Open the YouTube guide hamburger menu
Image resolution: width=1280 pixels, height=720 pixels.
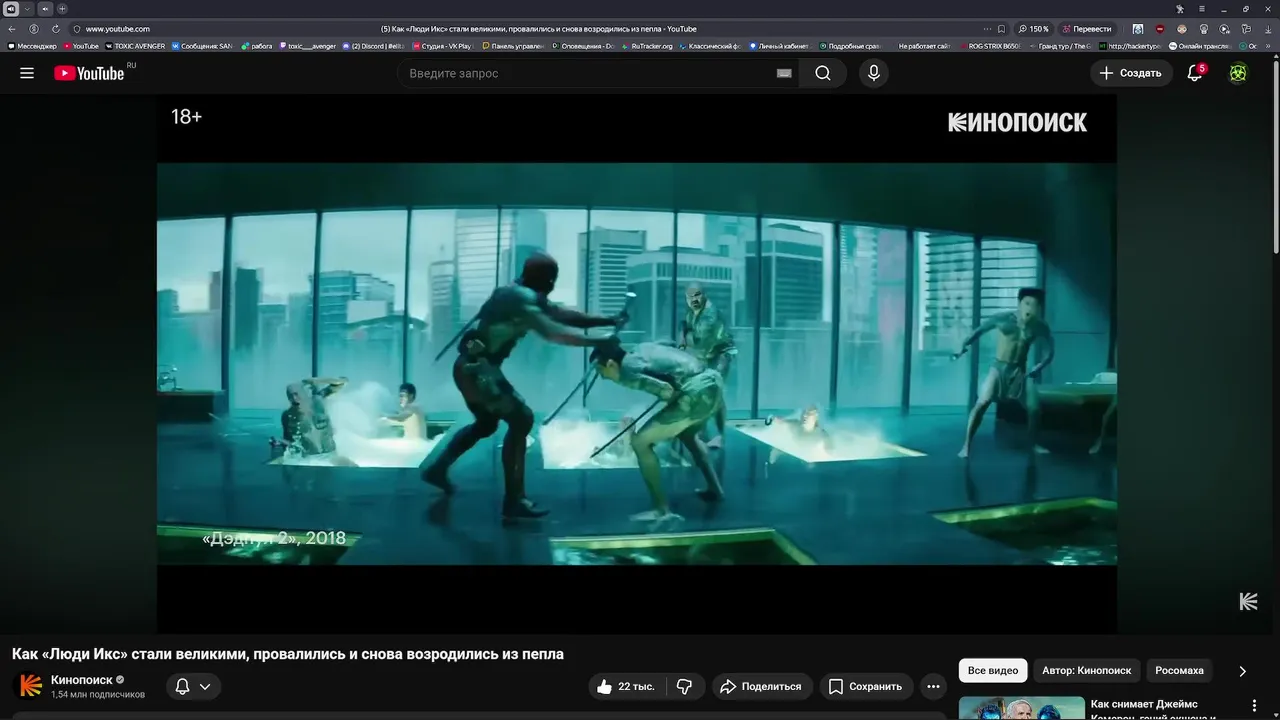tap(27, 73)
